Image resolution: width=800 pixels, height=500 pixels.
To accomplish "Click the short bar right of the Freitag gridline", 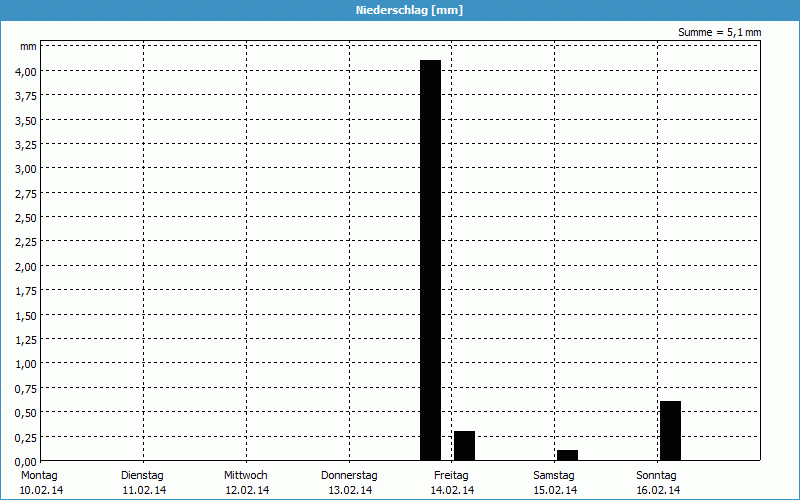I will click(x=464, y=446).
